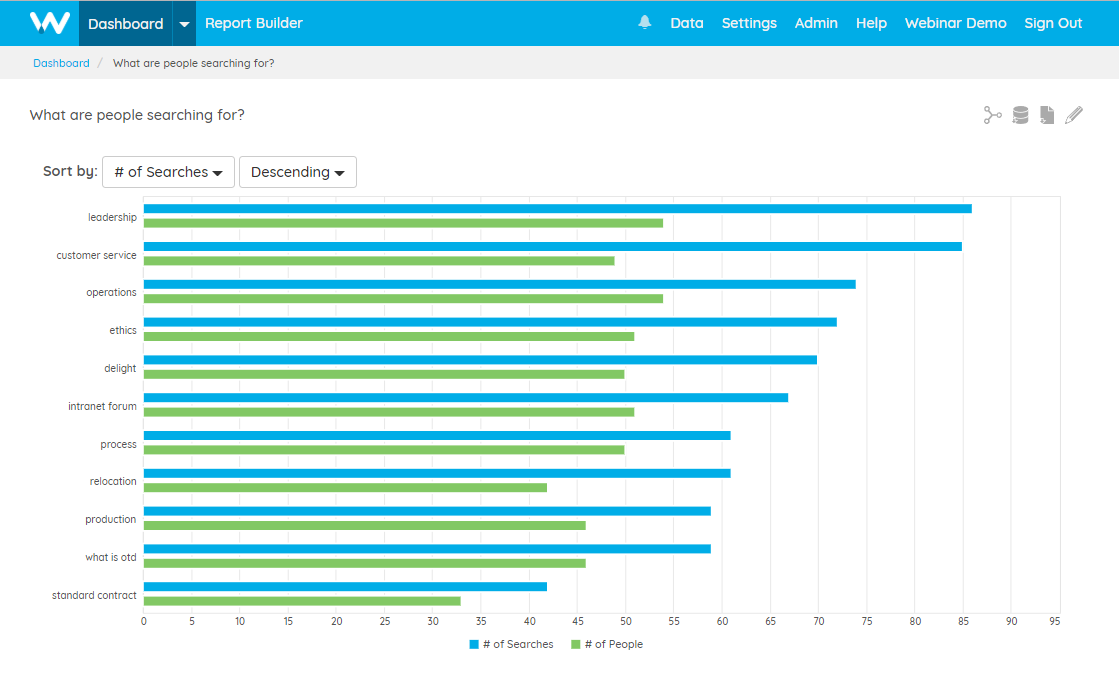Click Sign Out
Image resolution: width=1119 pixels, height=683 pixels.
tap(1053, 23)
